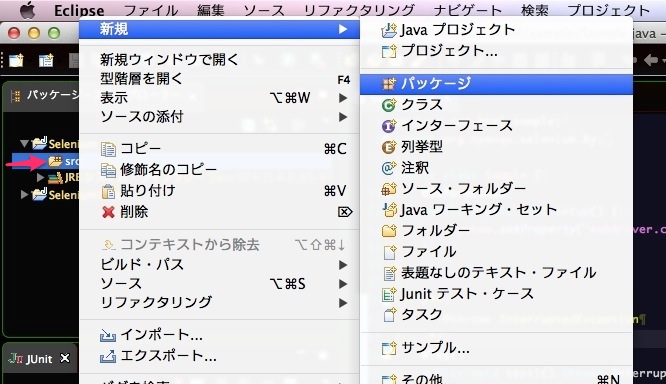This screenshot has height=384, width=666.
Task: Expand the リファクタリング submenu arrow
Action: click(x=343, y=303)
